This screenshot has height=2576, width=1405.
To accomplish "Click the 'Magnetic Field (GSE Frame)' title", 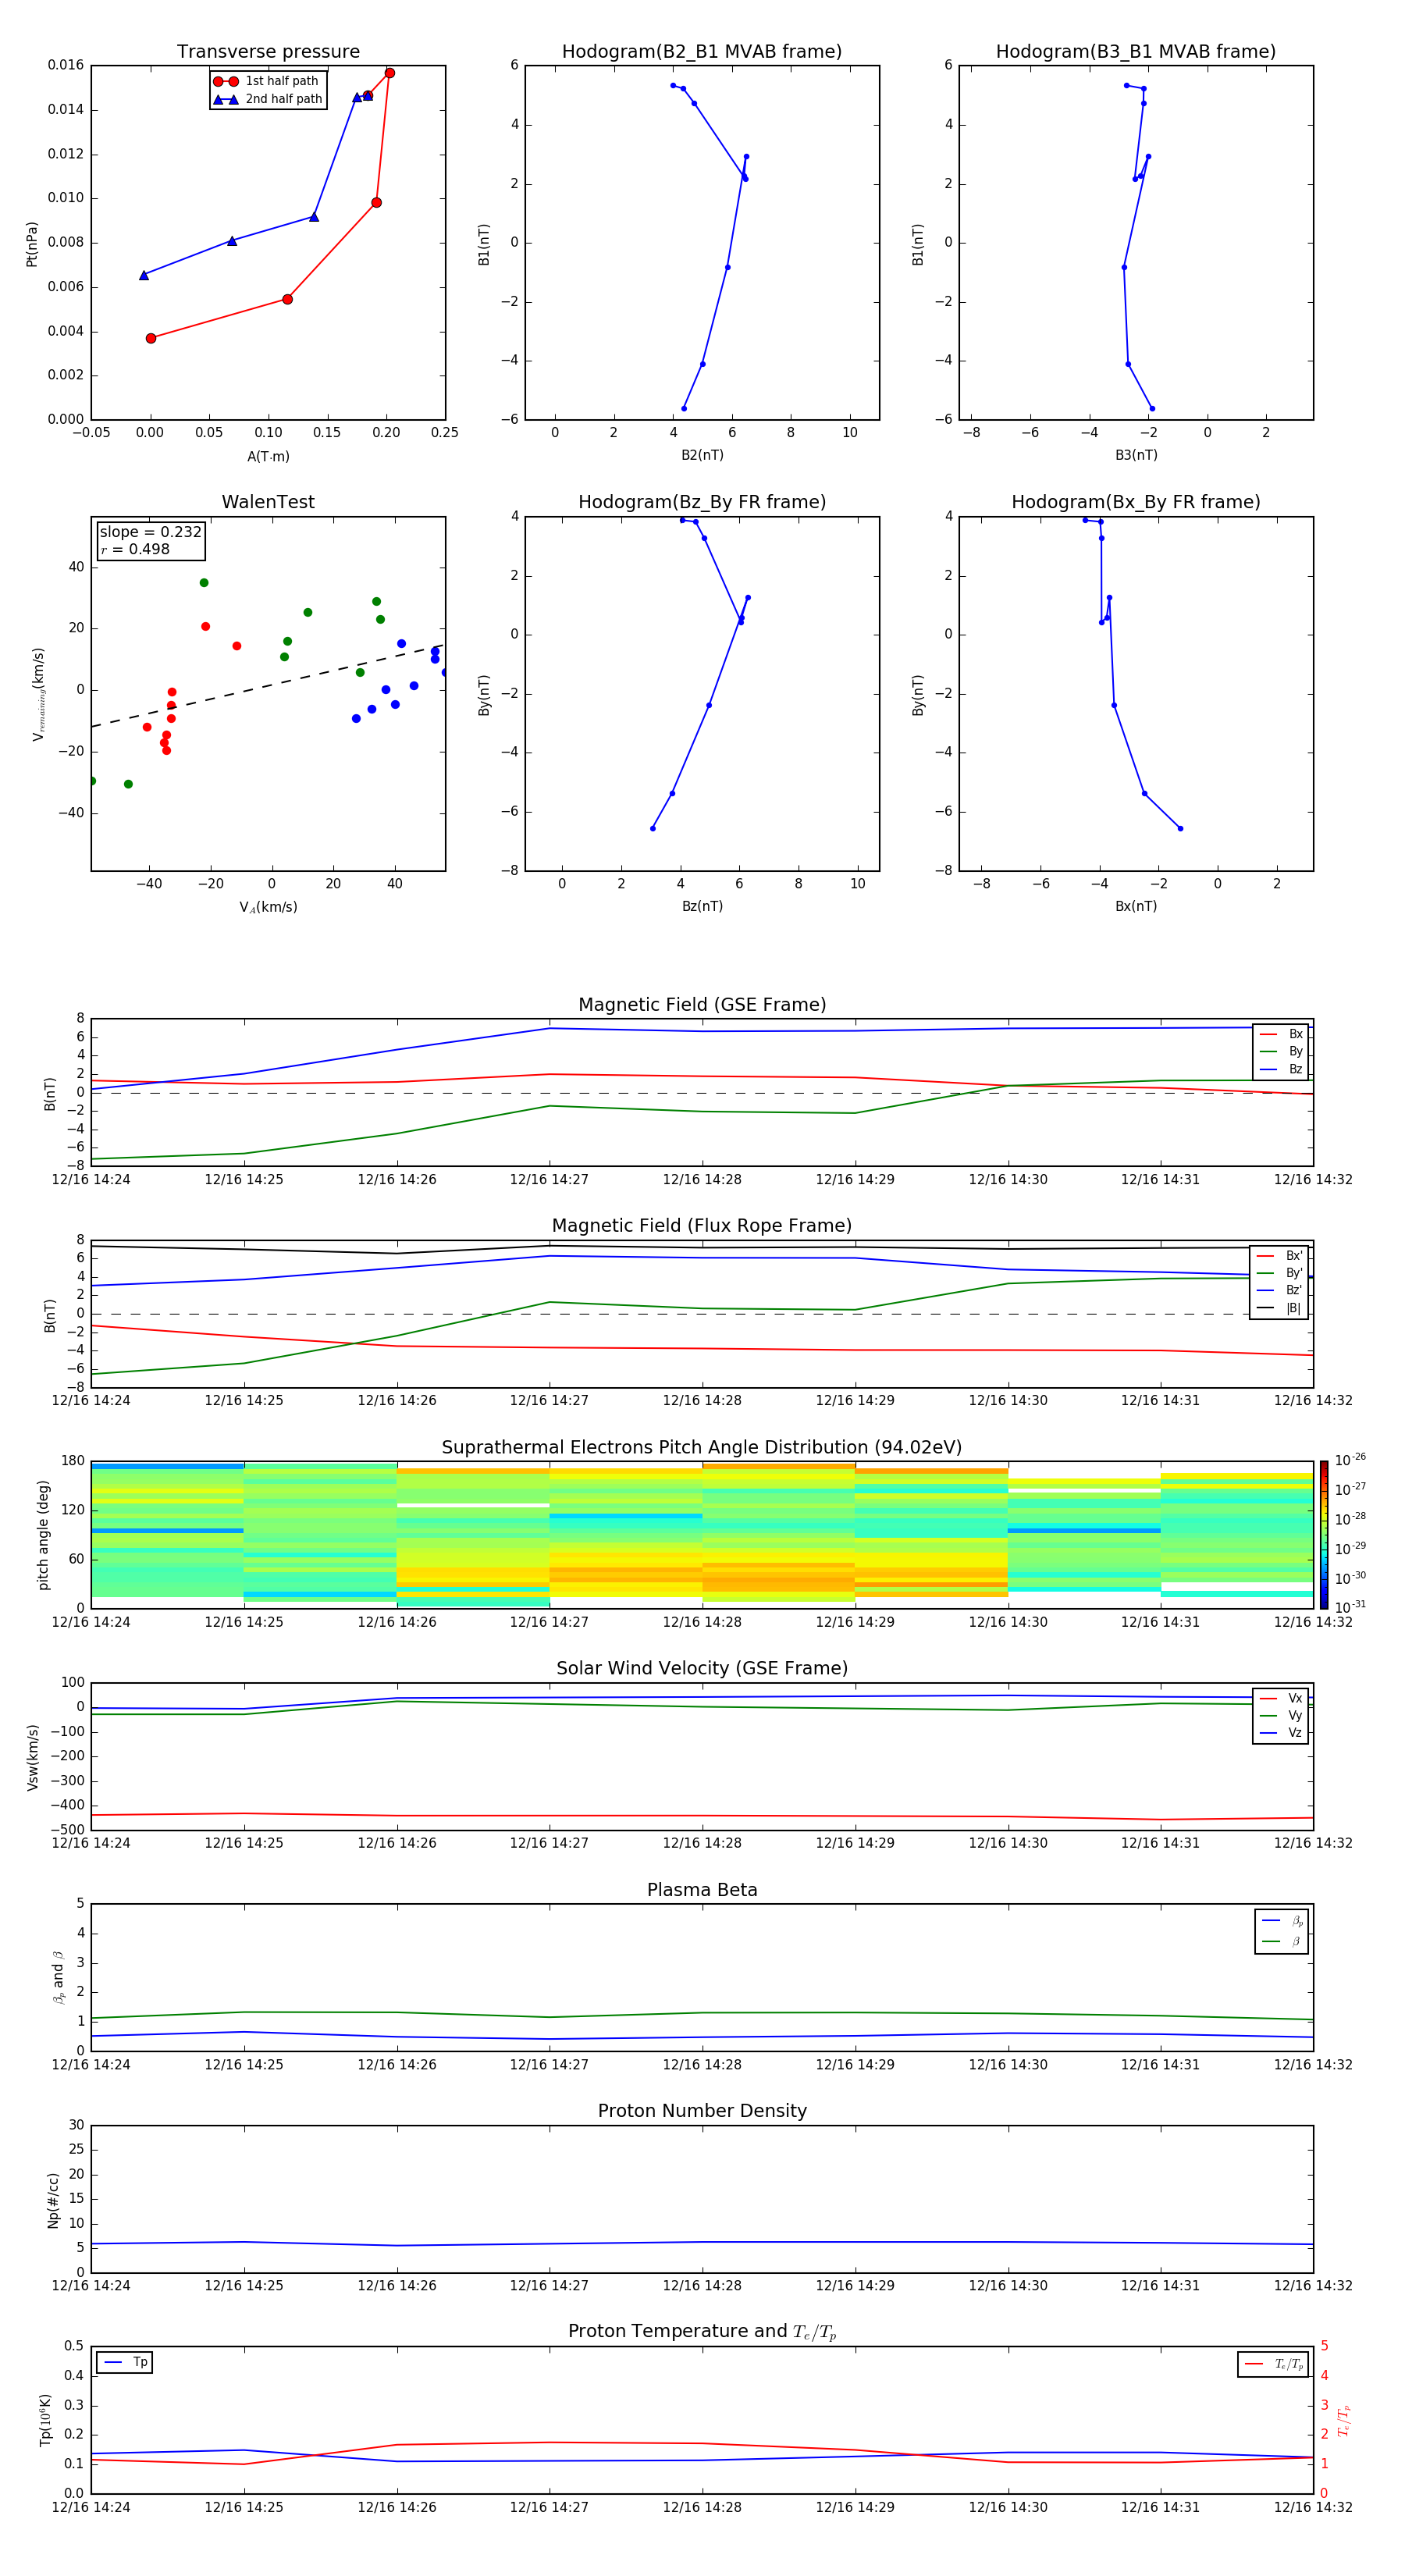I will click(x=702, y=1005).
